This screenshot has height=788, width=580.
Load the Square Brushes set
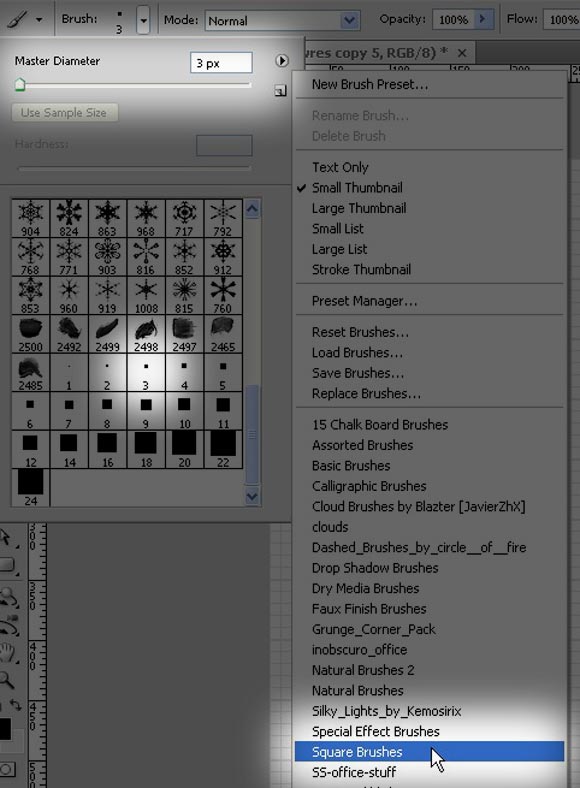point(429,752)
